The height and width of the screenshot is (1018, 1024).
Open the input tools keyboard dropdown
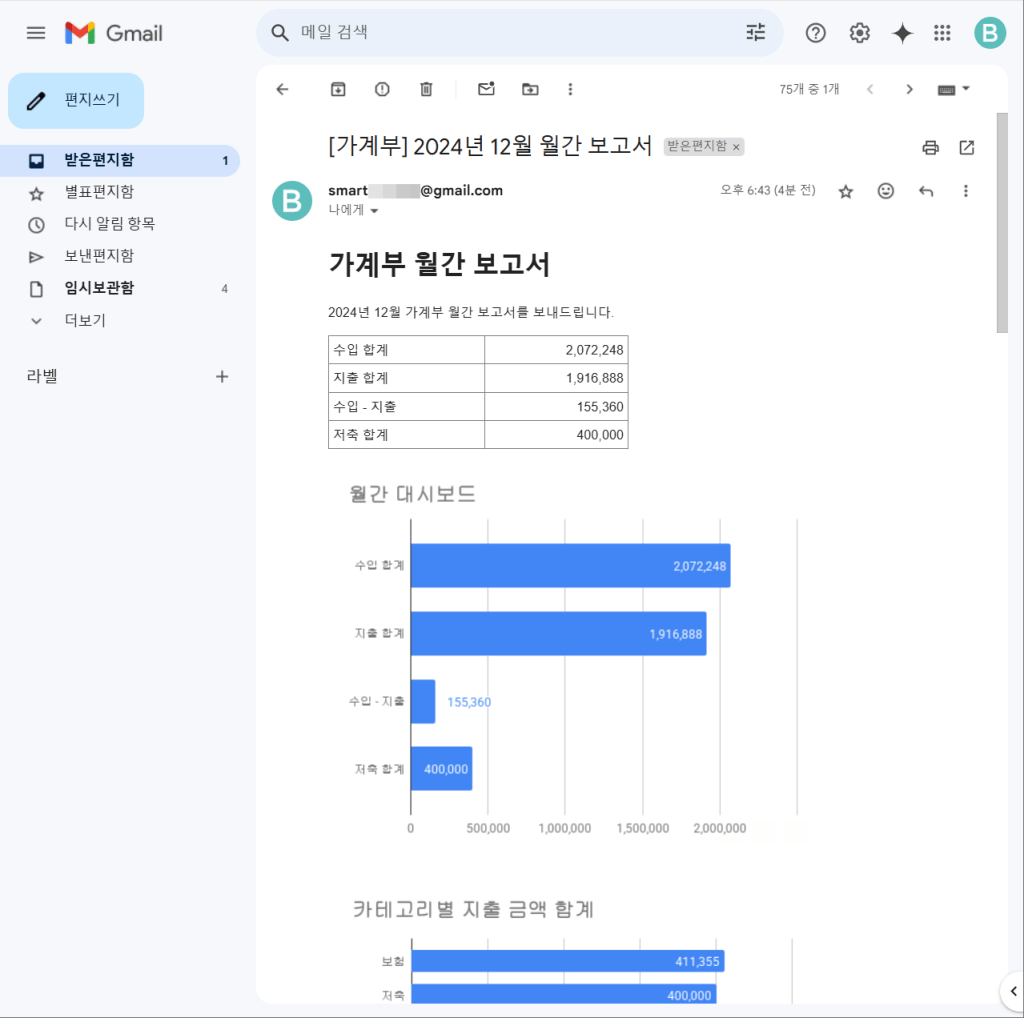[954, 89]
